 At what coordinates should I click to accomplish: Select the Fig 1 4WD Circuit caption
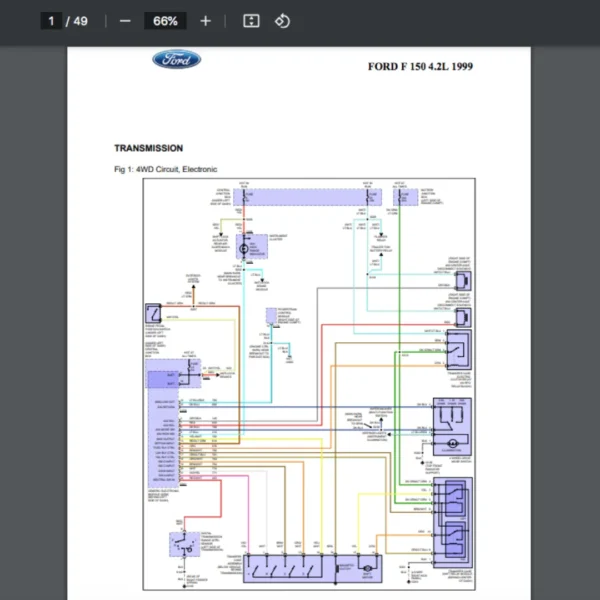pos(165,169)
